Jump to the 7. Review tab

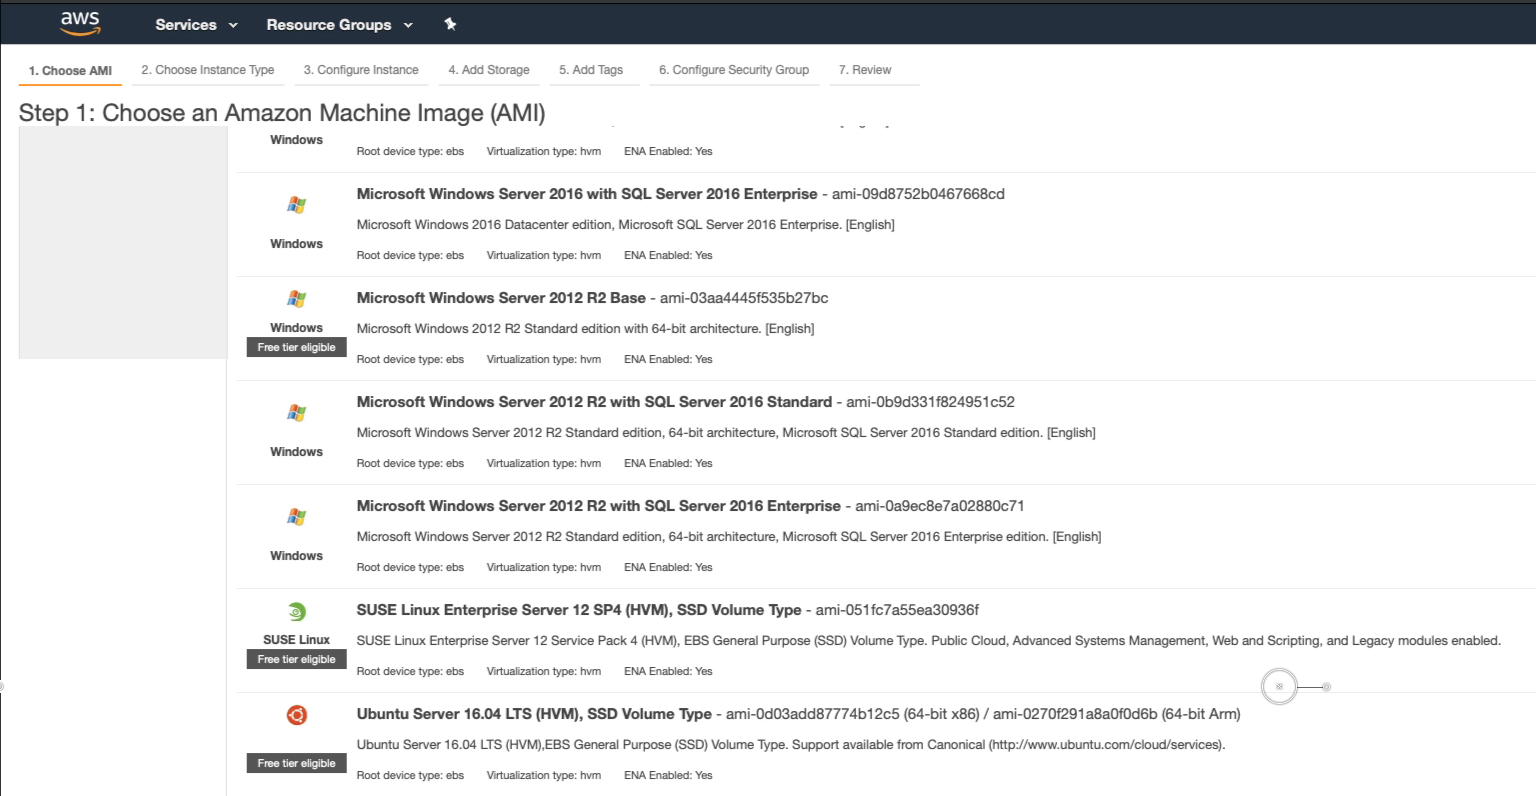(x=865, y=70)
